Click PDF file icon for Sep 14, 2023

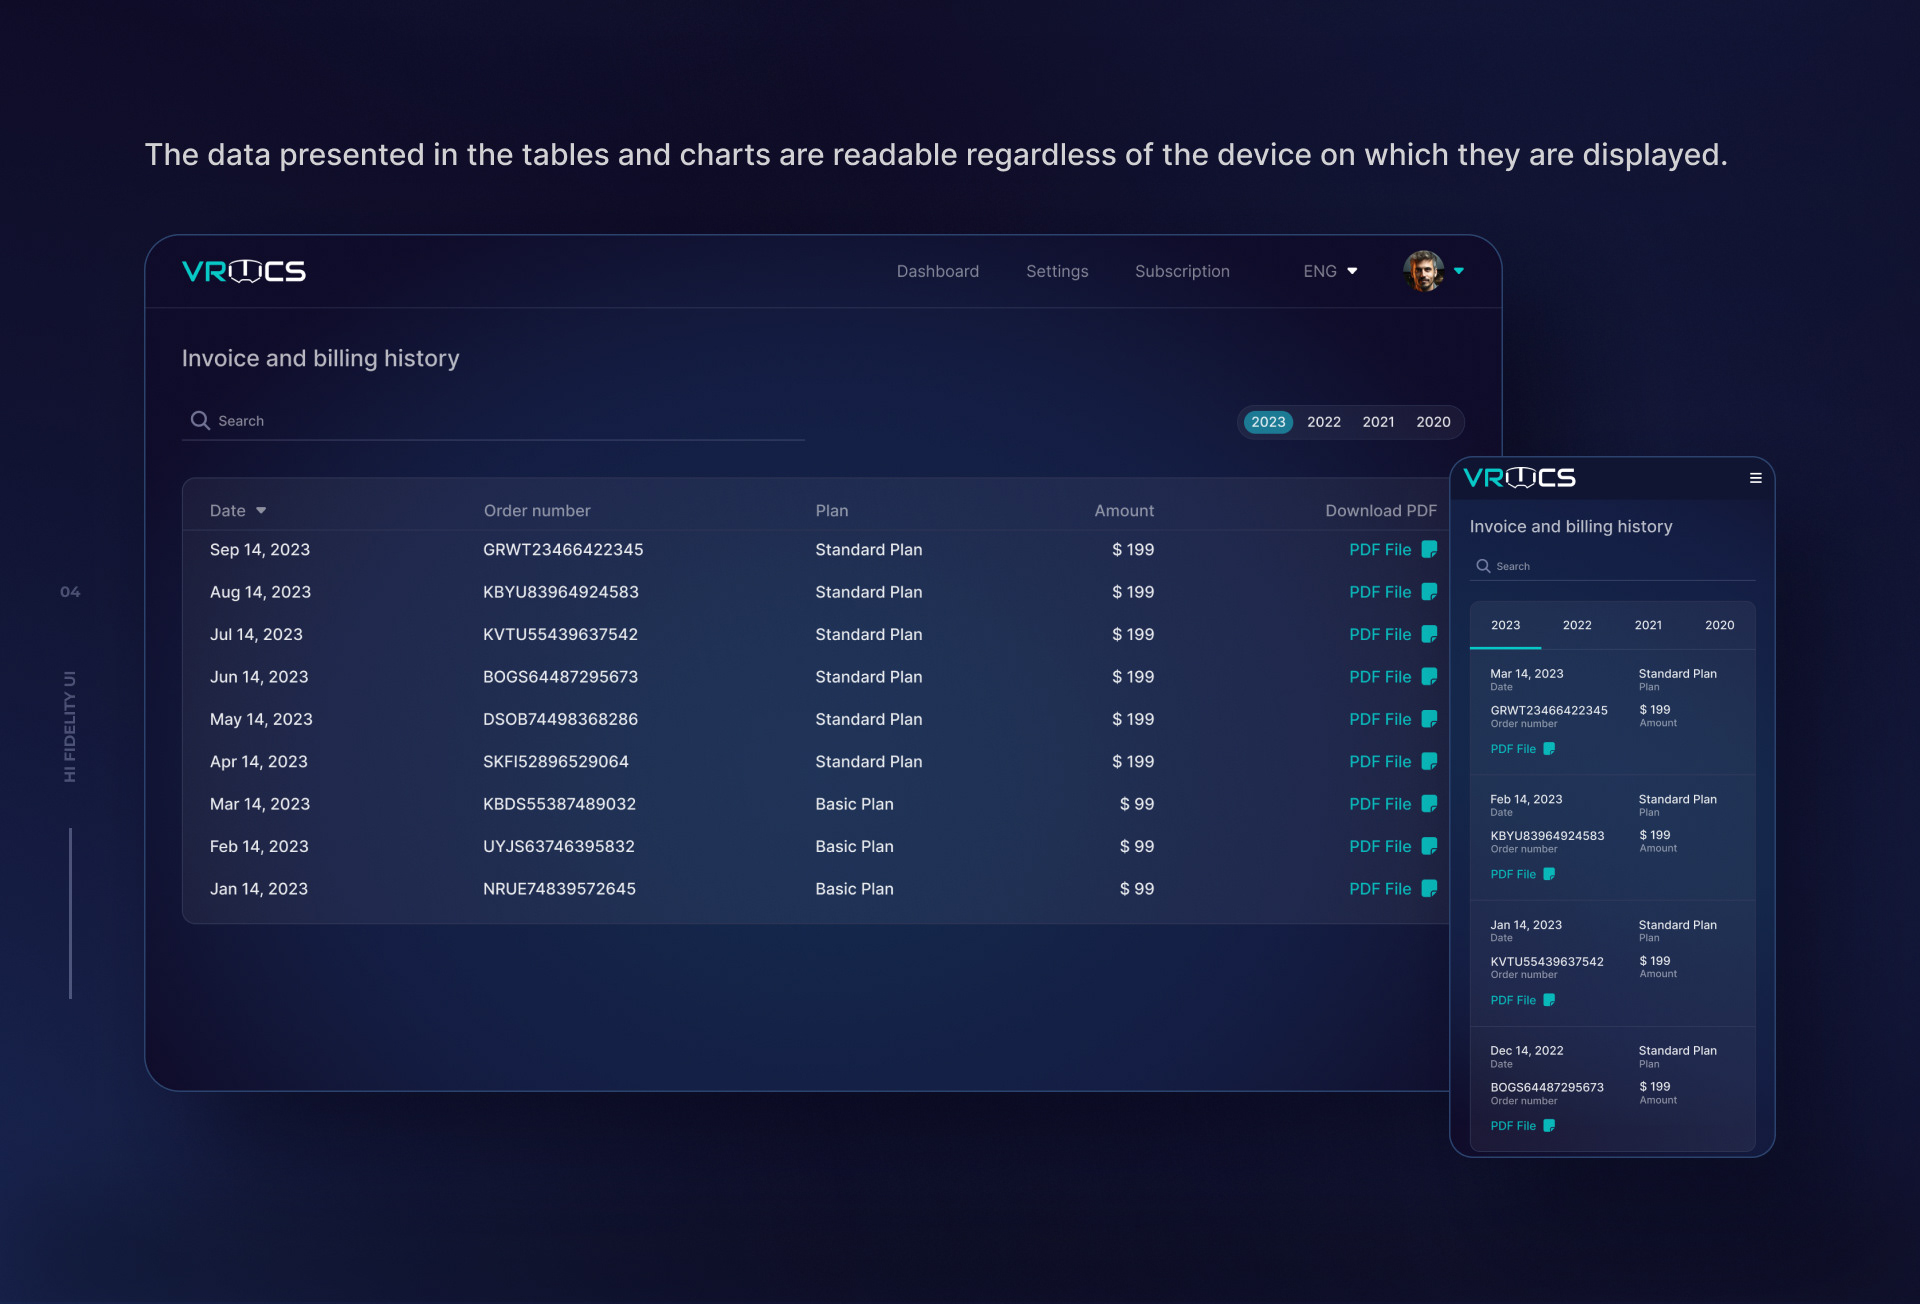(1429, 549)
